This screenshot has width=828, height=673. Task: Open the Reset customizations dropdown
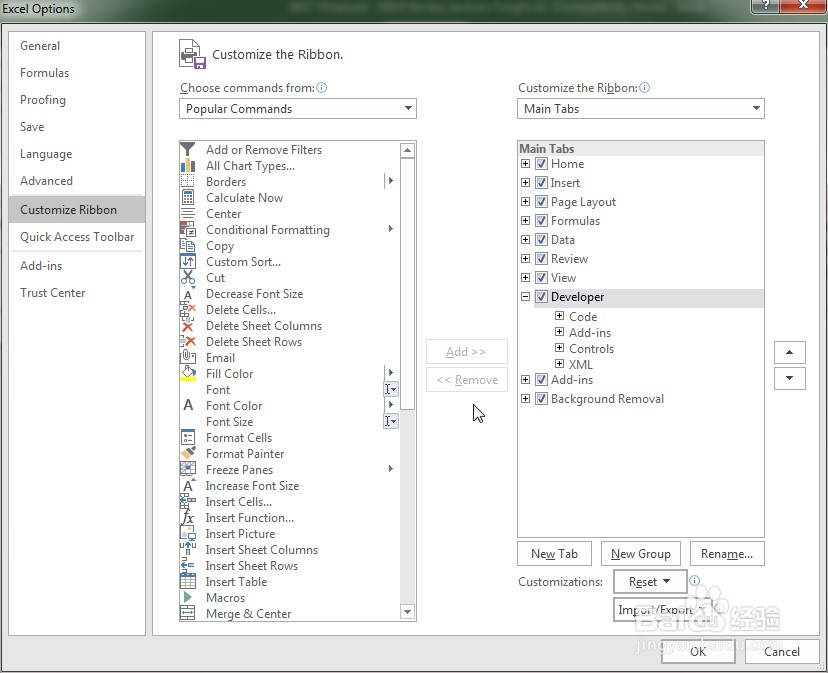(x=650, y=582)
